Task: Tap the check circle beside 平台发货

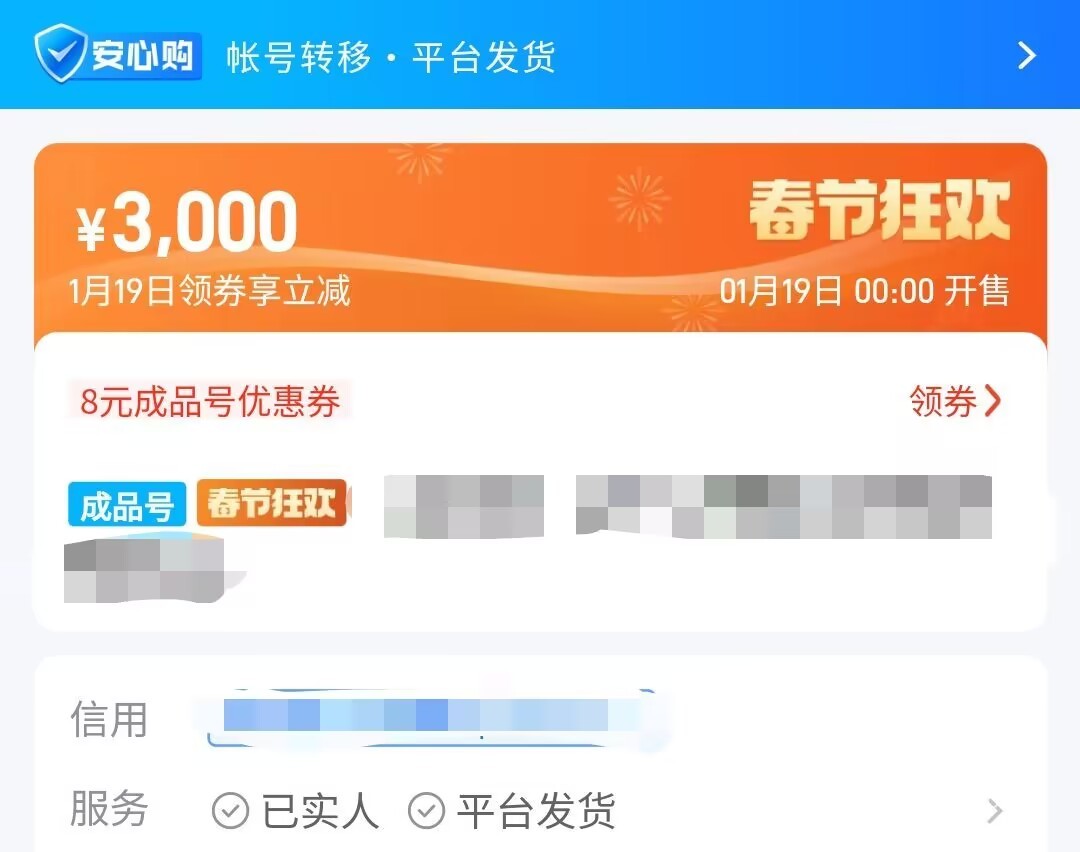Action: [x=426, y=810]
